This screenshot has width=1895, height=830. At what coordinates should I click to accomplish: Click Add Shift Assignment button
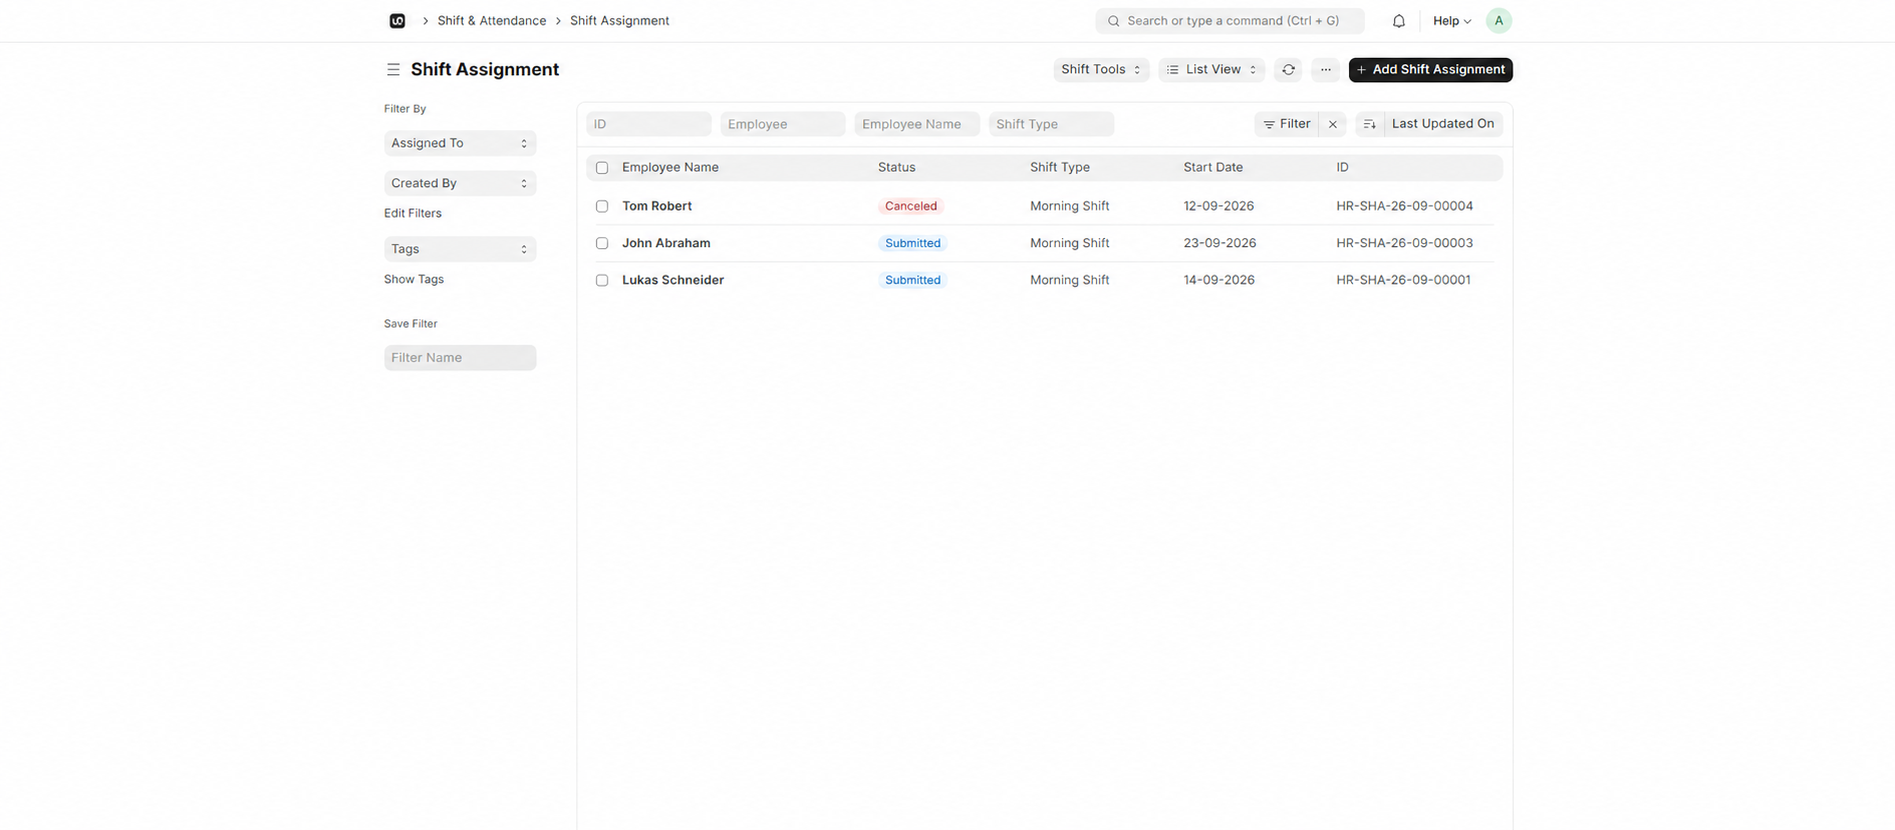pos(1430,70)
